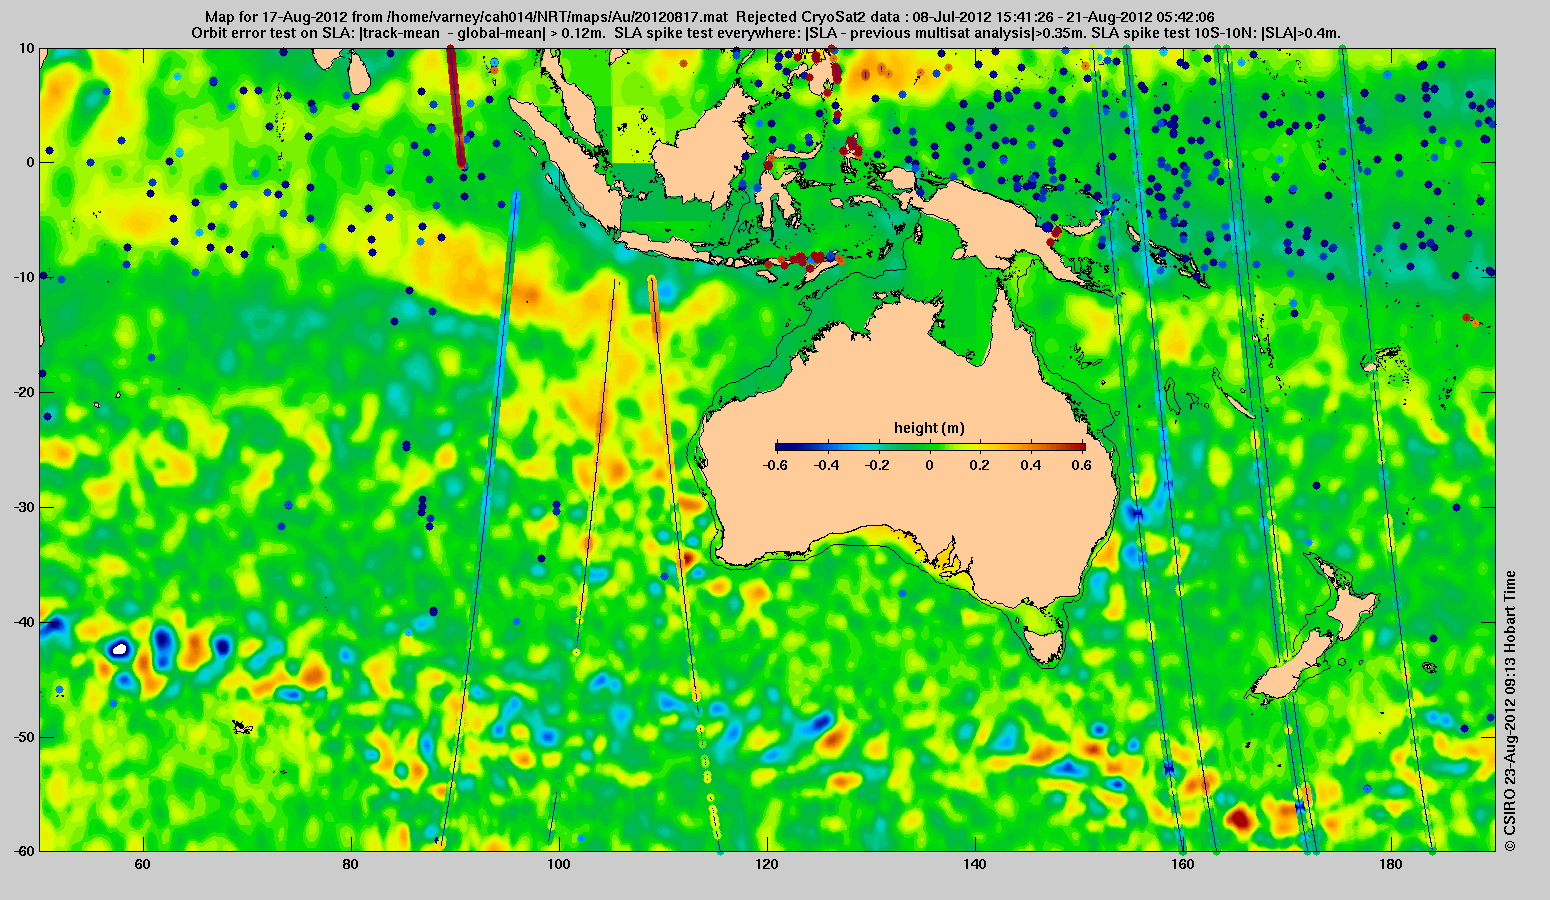The image size is (1550, 900).
Task: Click the latitude axis label -30
Action: [23, 507]
